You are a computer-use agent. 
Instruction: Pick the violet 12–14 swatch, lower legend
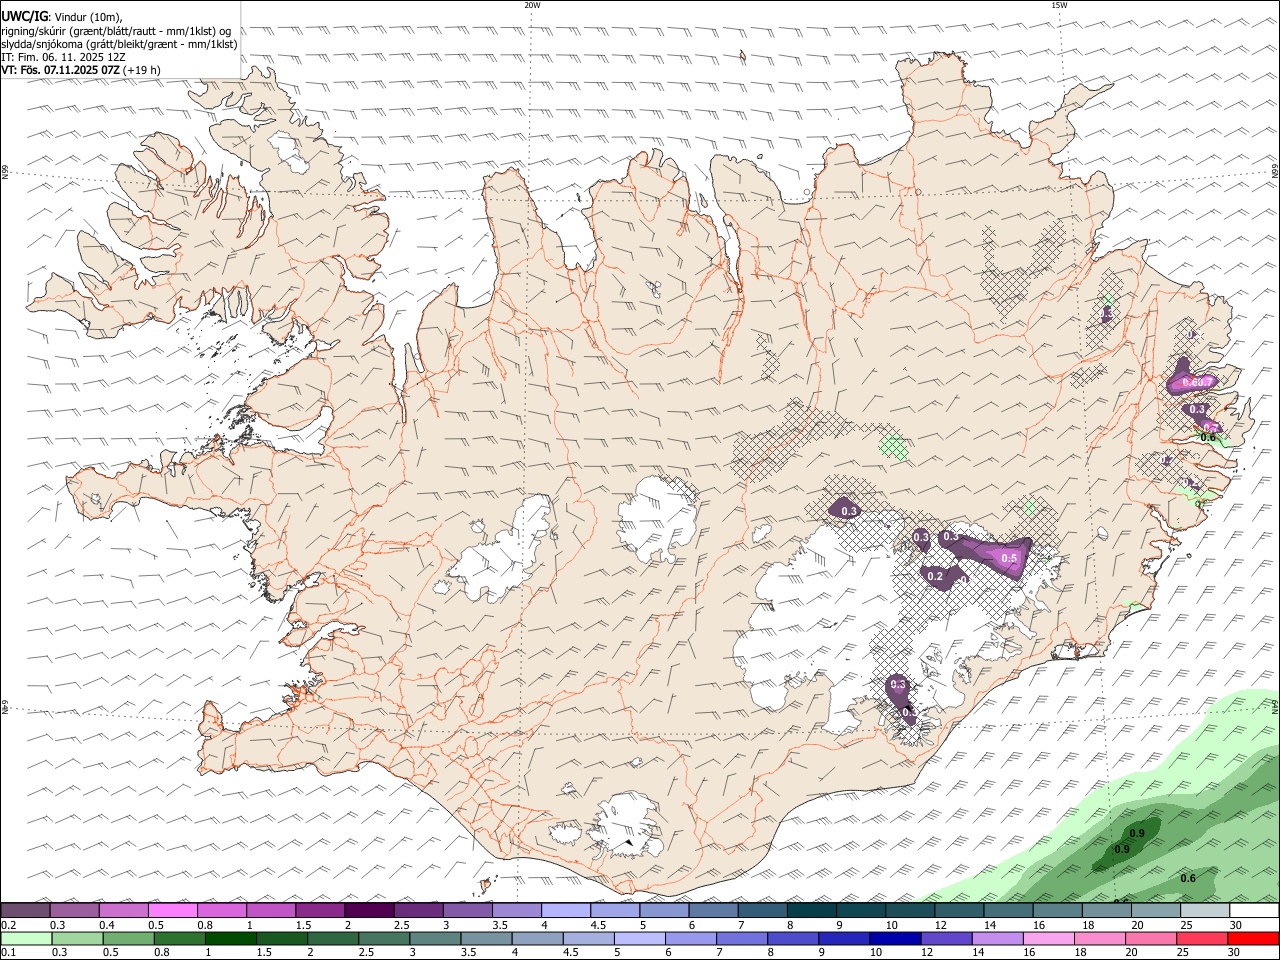click(945, 939)
